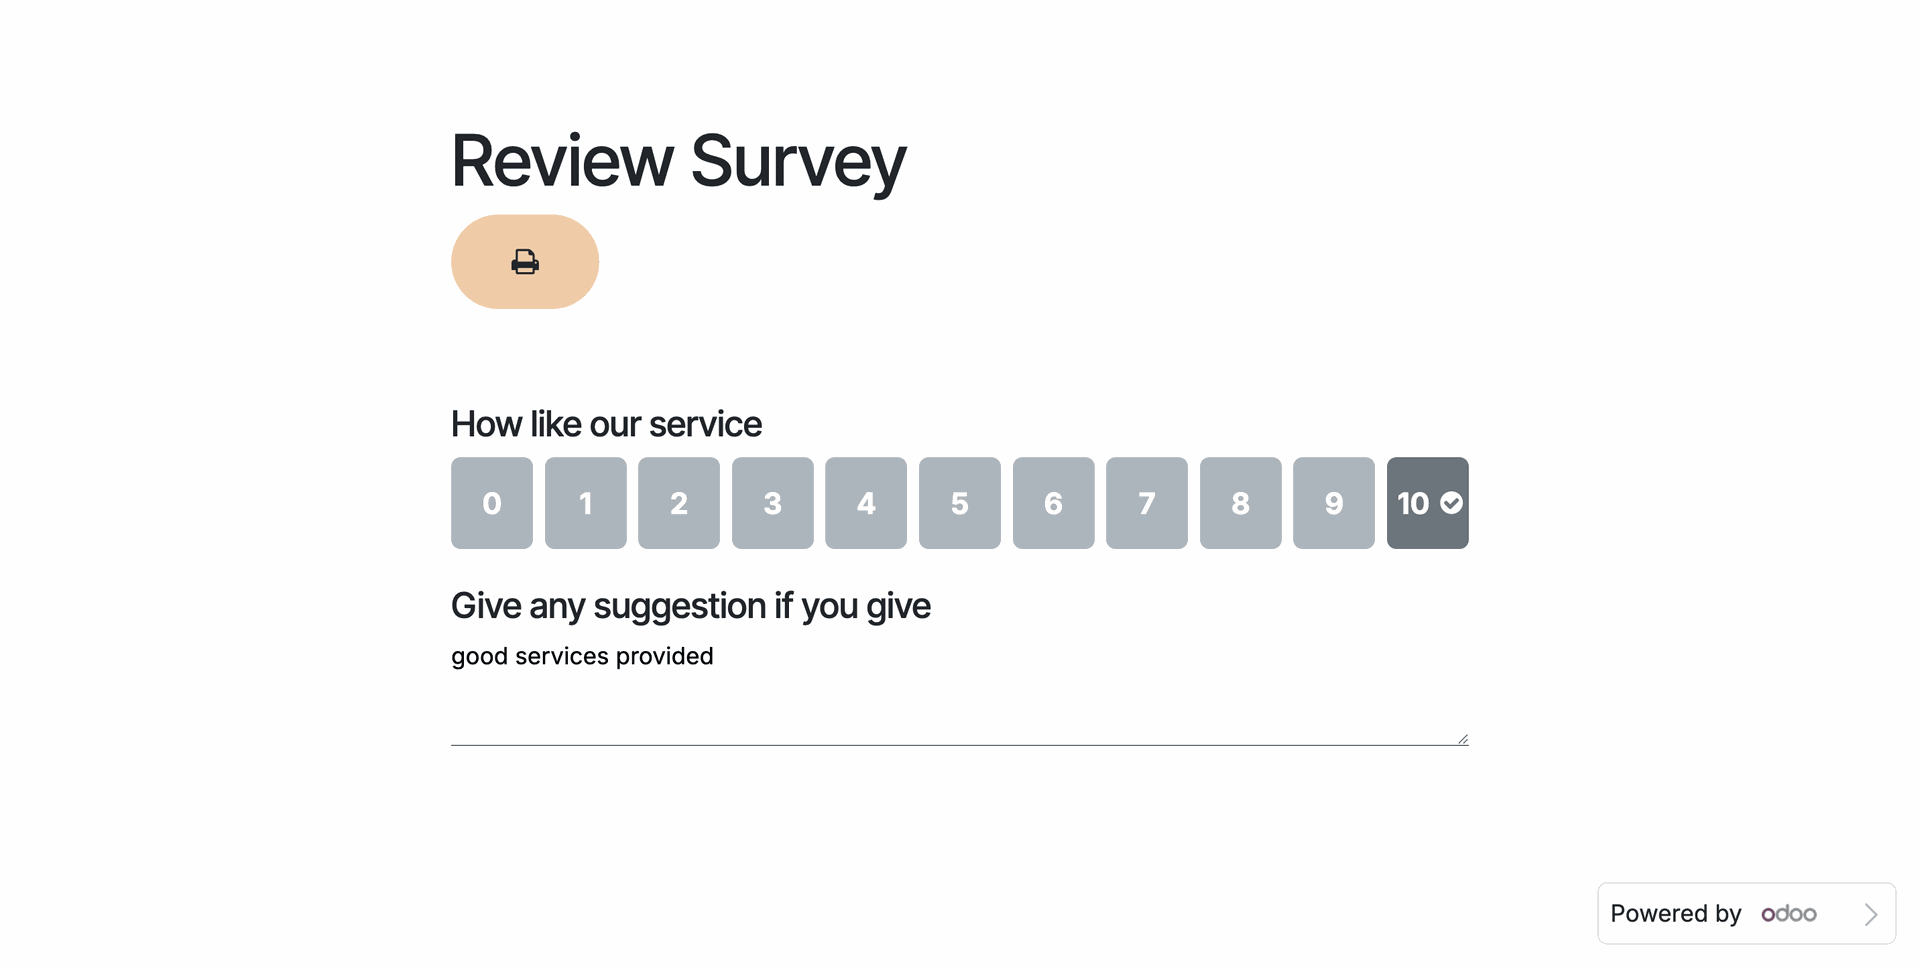Pick rating 6 on the scale
Viewport: 1920px width, 968px height.
point(1054,503)
